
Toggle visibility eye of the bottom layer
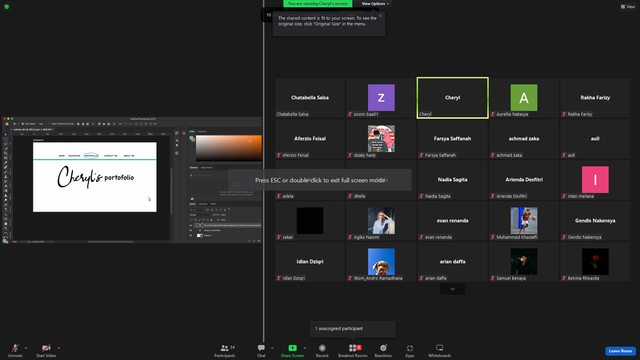pyautogui.click(x=191, y=236)
